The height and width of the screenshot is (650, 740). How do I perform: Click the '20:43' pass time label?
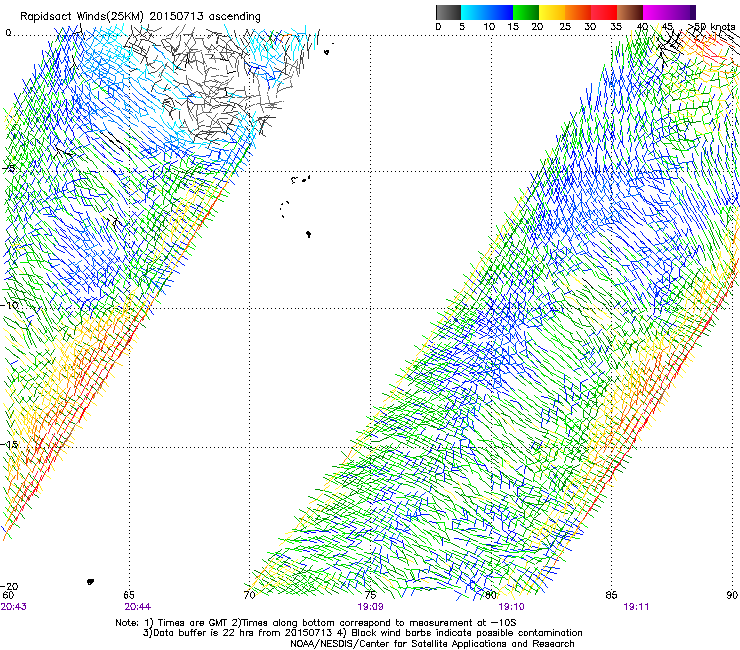click(14, 607)
